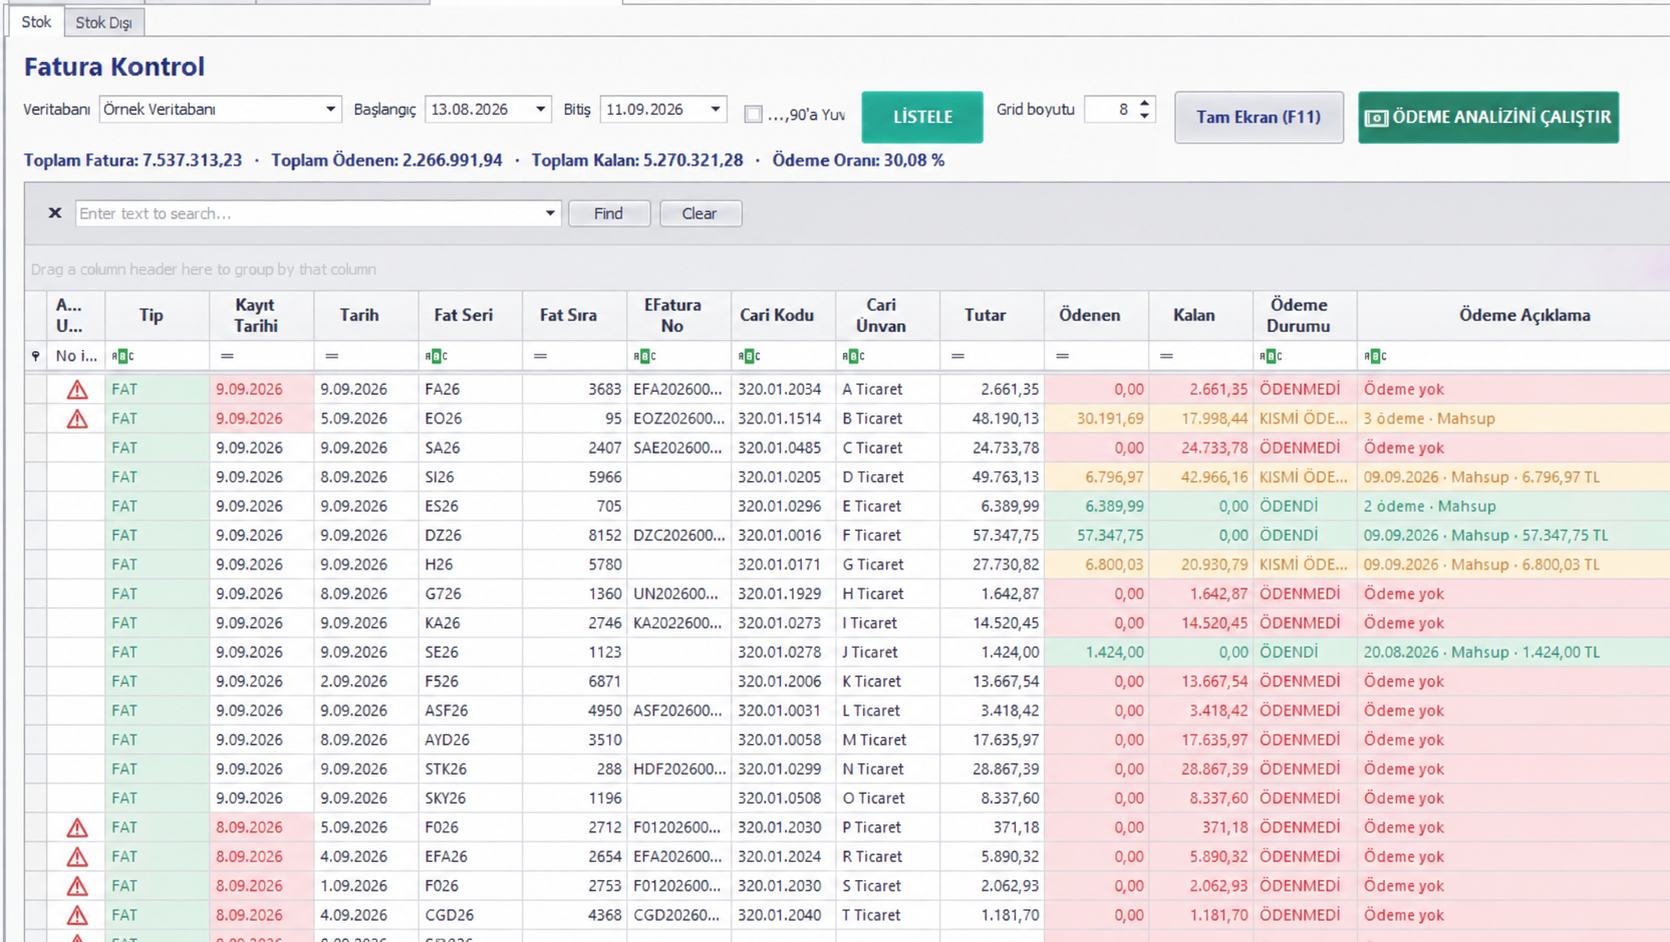Click the Tip column filter condition icon

click(x=123, y=356)
